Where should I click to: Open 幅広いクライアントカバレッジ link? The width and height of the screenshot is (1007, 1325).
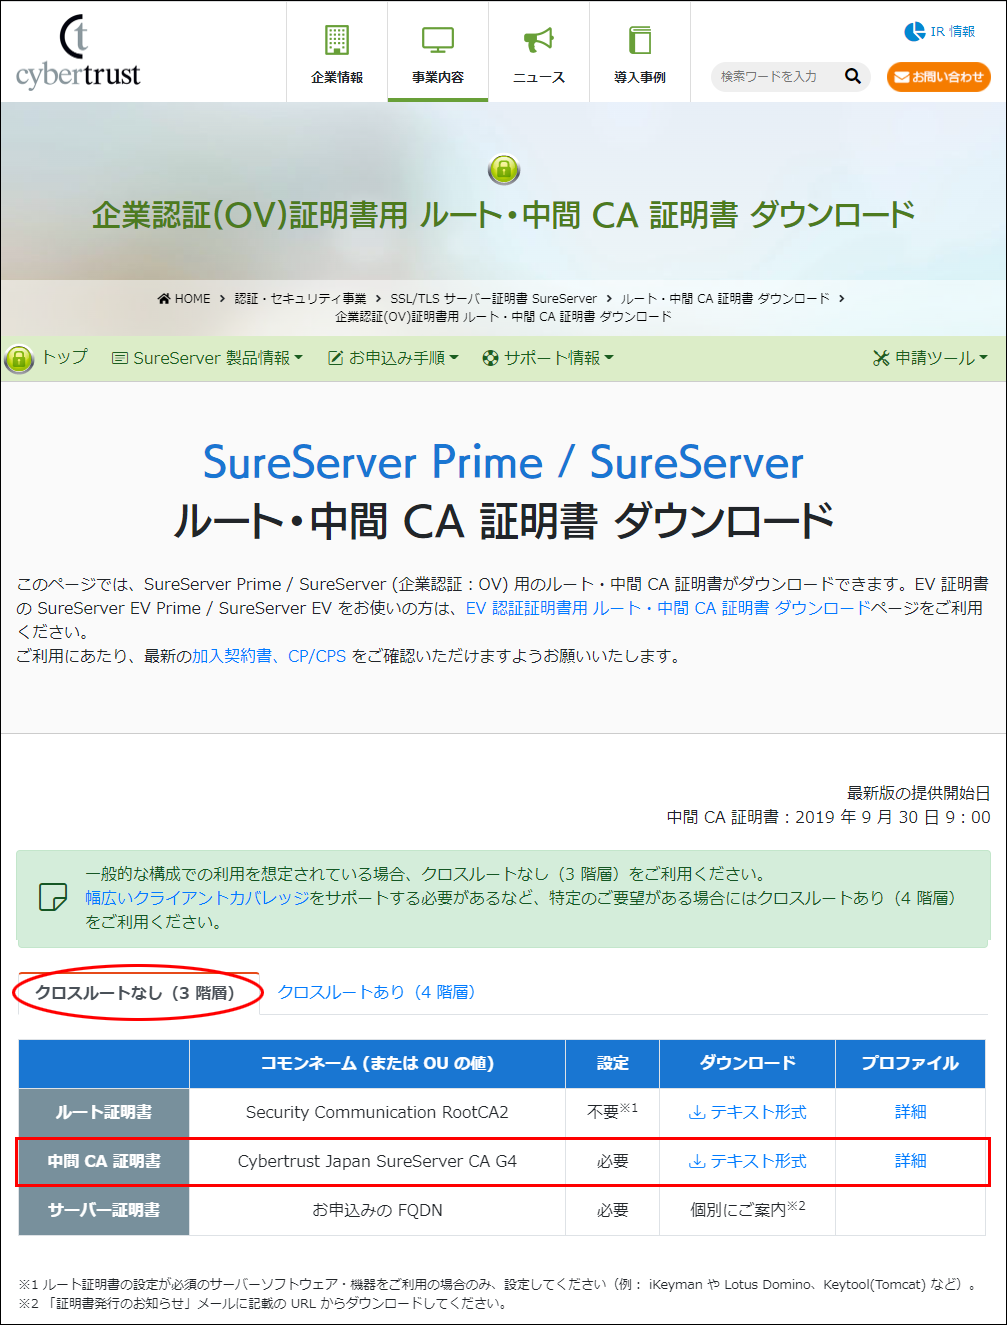click(x=197, y=898)
